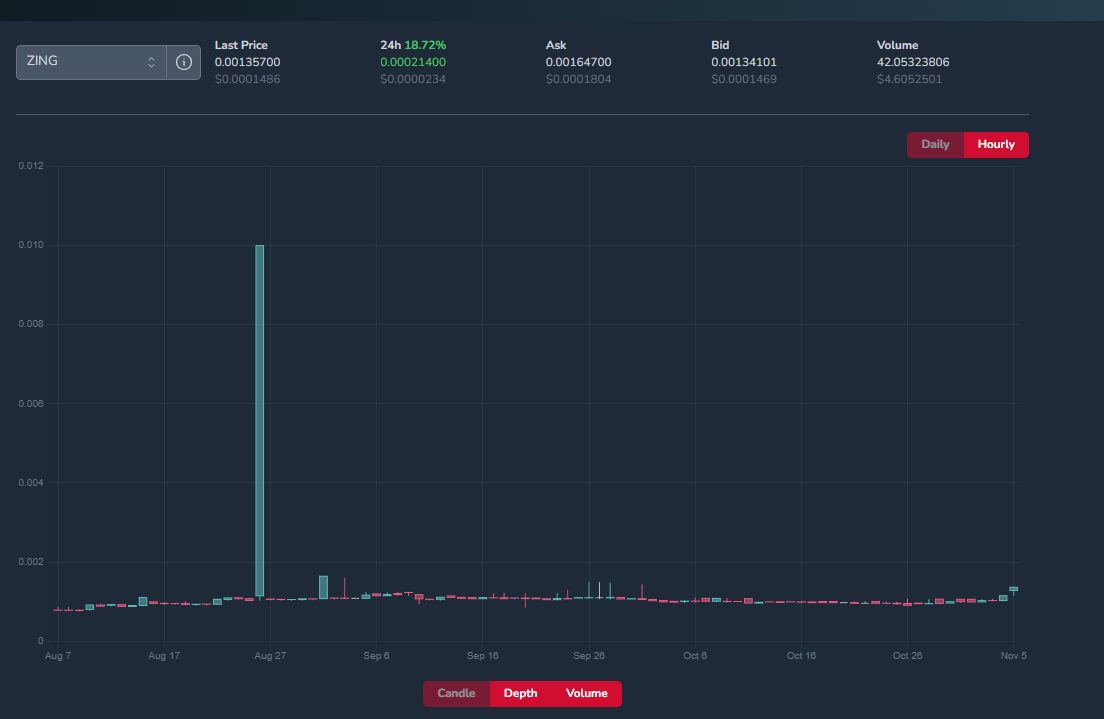Click the Oct 16 x-axis date label
The image size is (1104, 719).
801,656
